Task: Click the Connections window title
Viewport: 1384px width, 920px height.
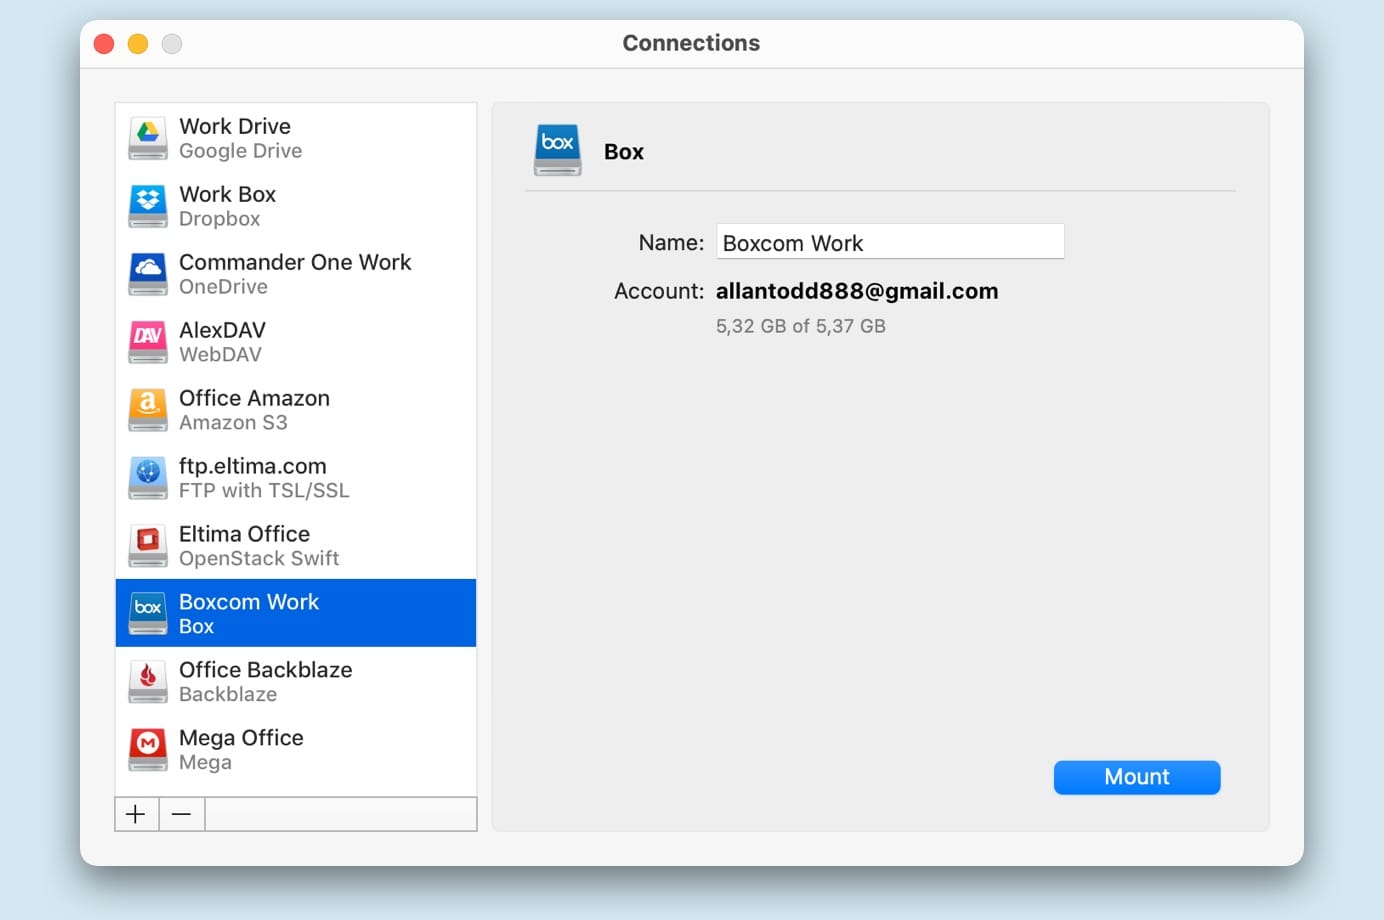Action: point(691,43)
